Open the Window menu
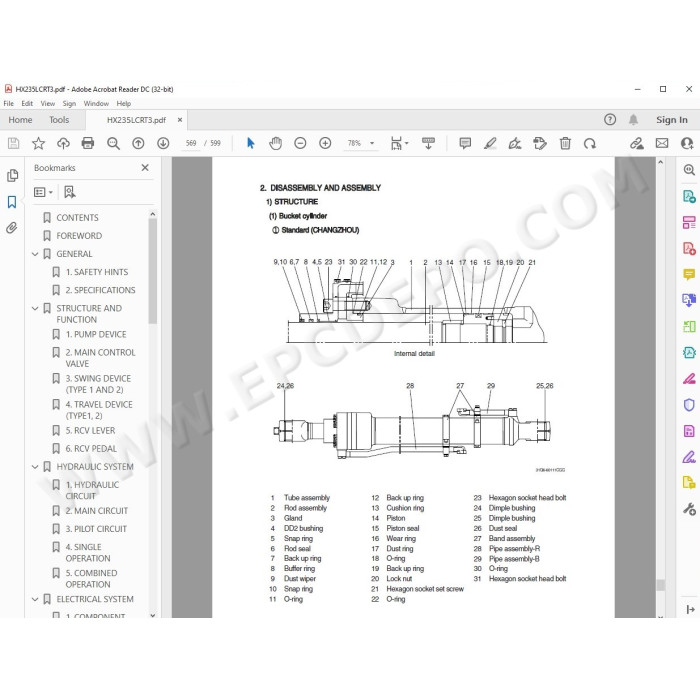 click(x=96, y=104)
